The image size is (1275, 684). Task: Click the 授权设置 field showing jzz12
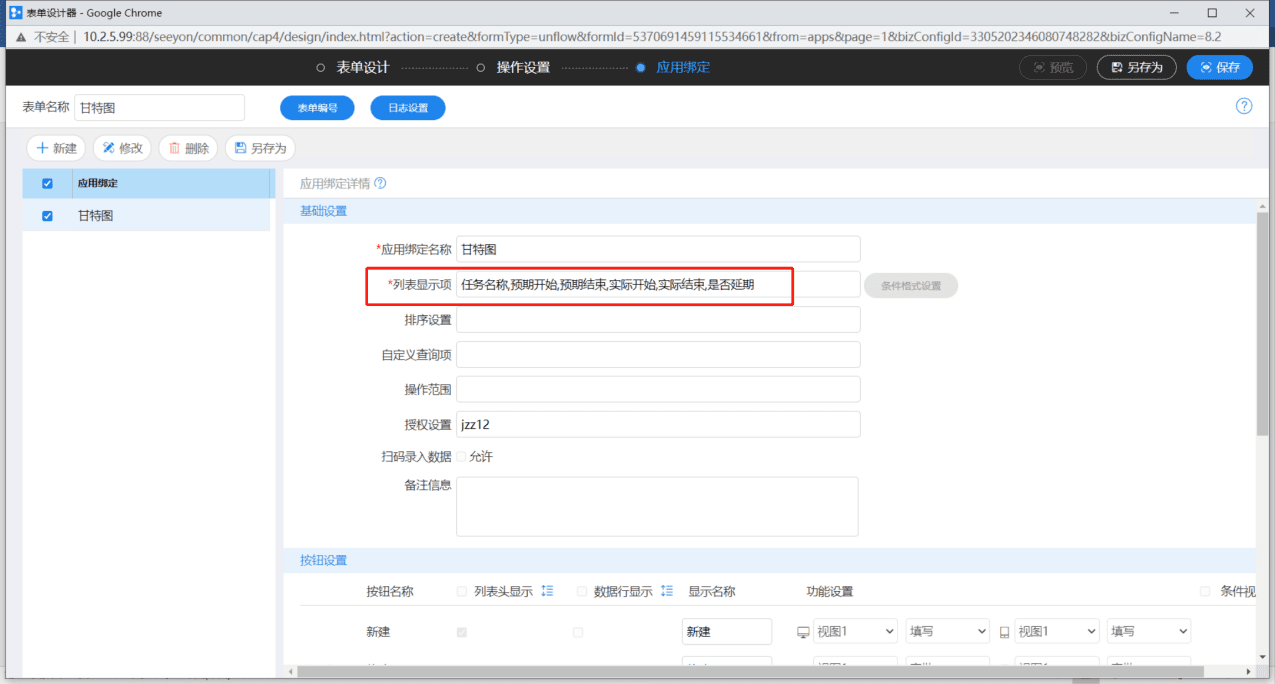pyautogui.click(x=658, y=424)
